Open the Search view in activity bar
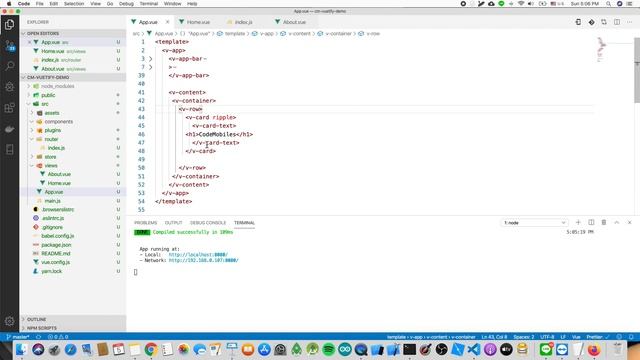The width and height of the screenshot is (640, 360). [x=9, y=66]
